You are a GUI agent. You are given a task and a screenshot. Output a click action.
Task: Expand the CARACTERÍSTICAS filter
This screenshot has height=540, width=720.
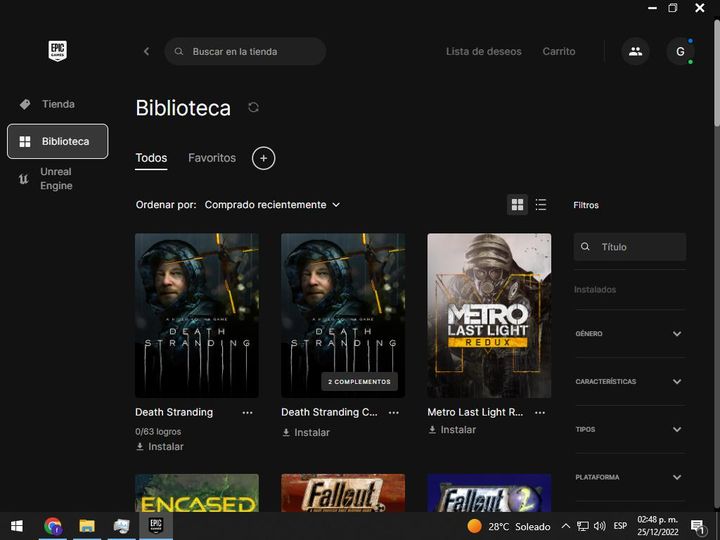point(629,382)
